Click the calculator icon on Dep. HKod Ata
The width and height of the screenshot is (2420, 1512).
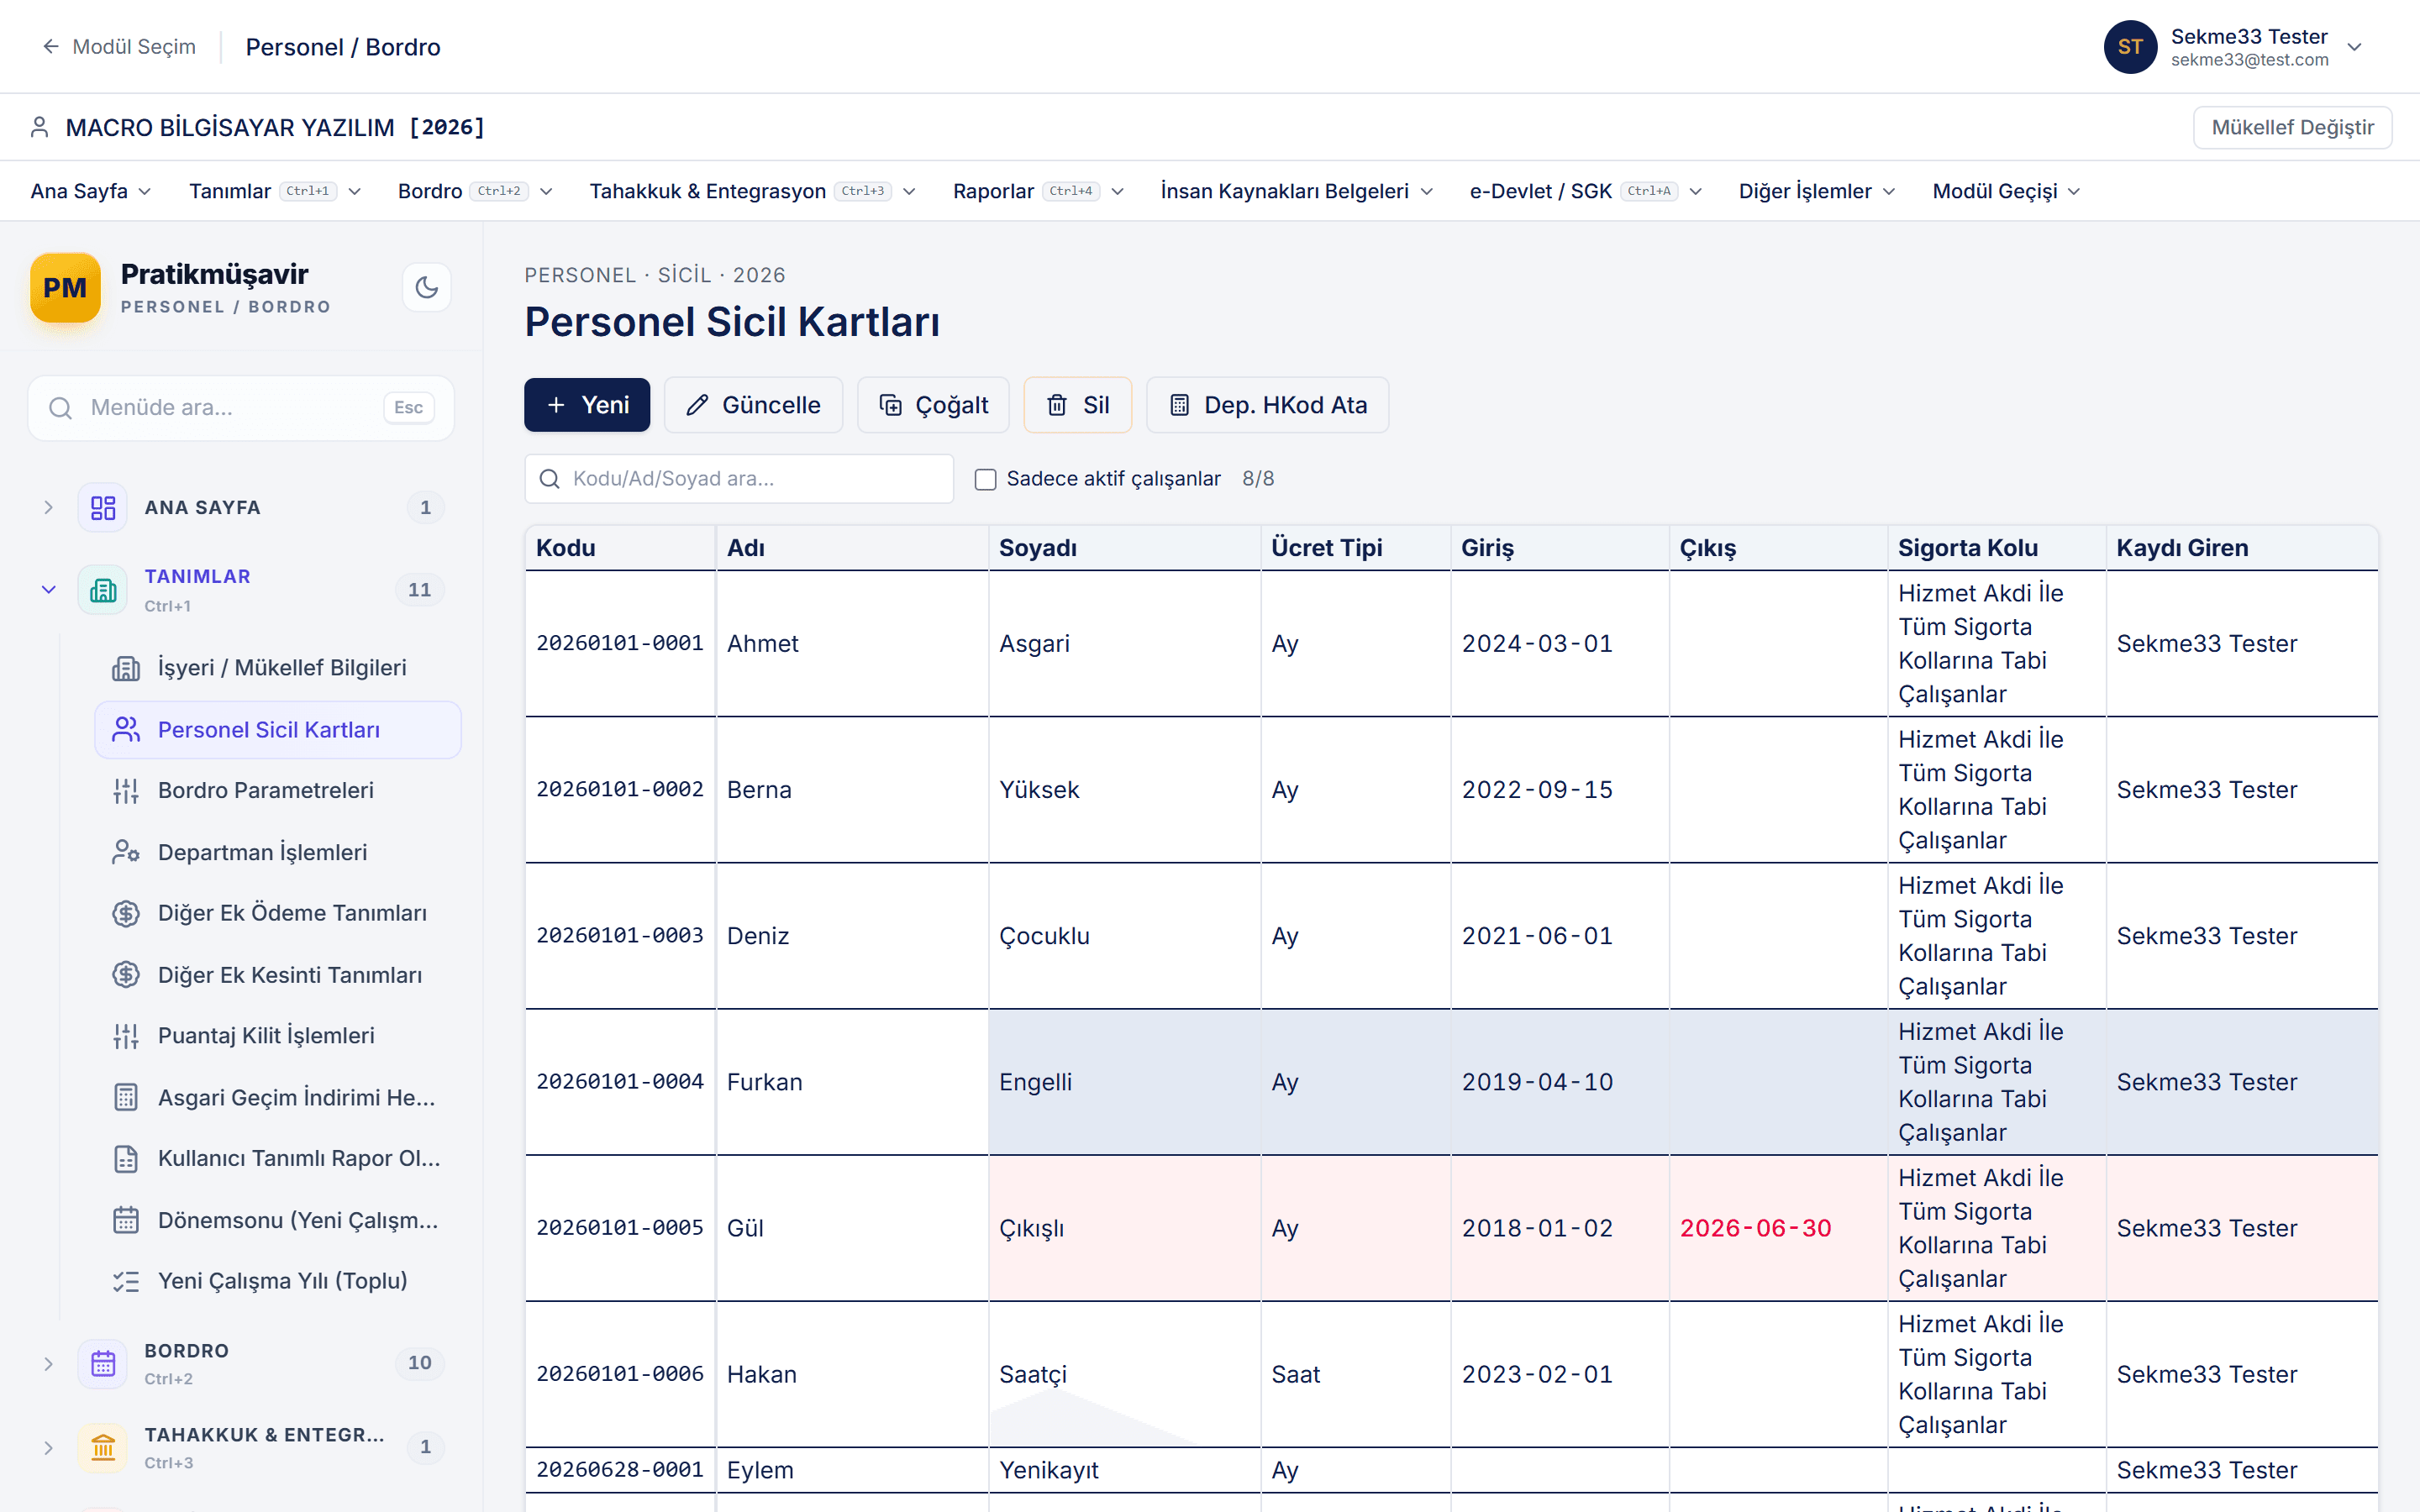click(1179, 405)
